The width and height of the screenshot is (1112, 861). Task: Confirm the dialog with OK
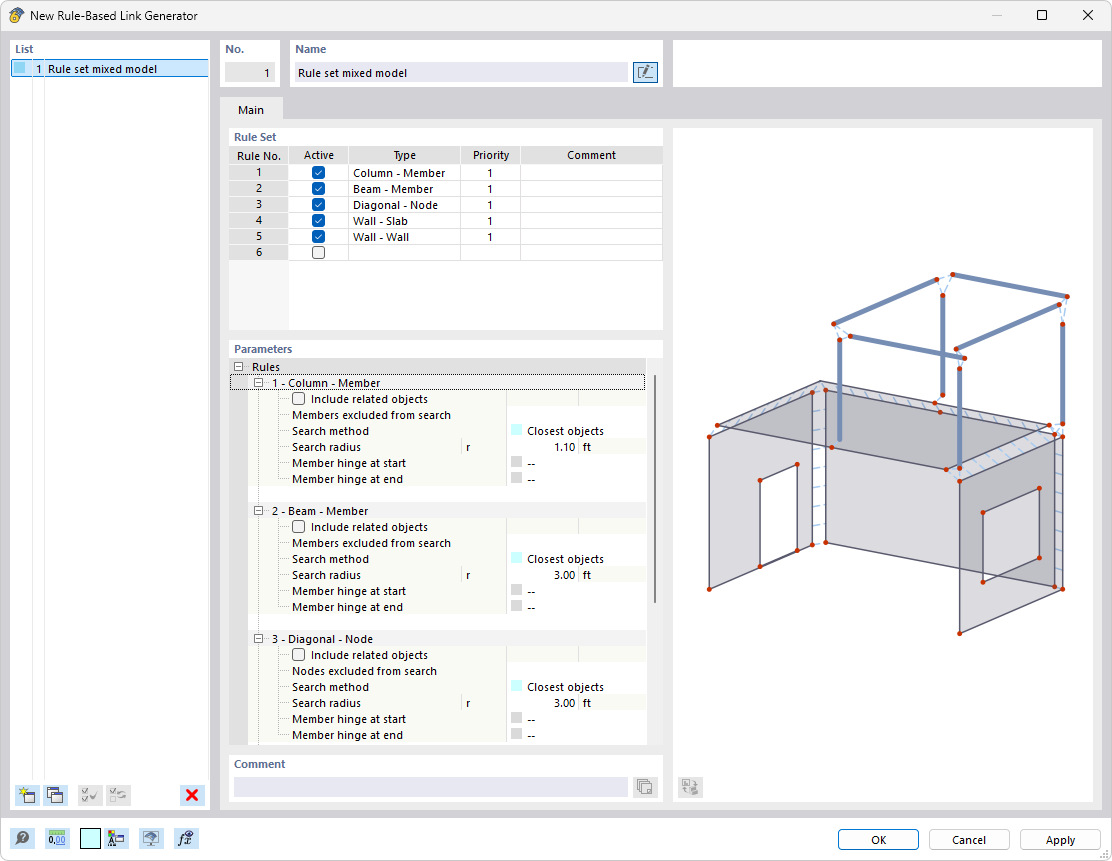point(878,840)
